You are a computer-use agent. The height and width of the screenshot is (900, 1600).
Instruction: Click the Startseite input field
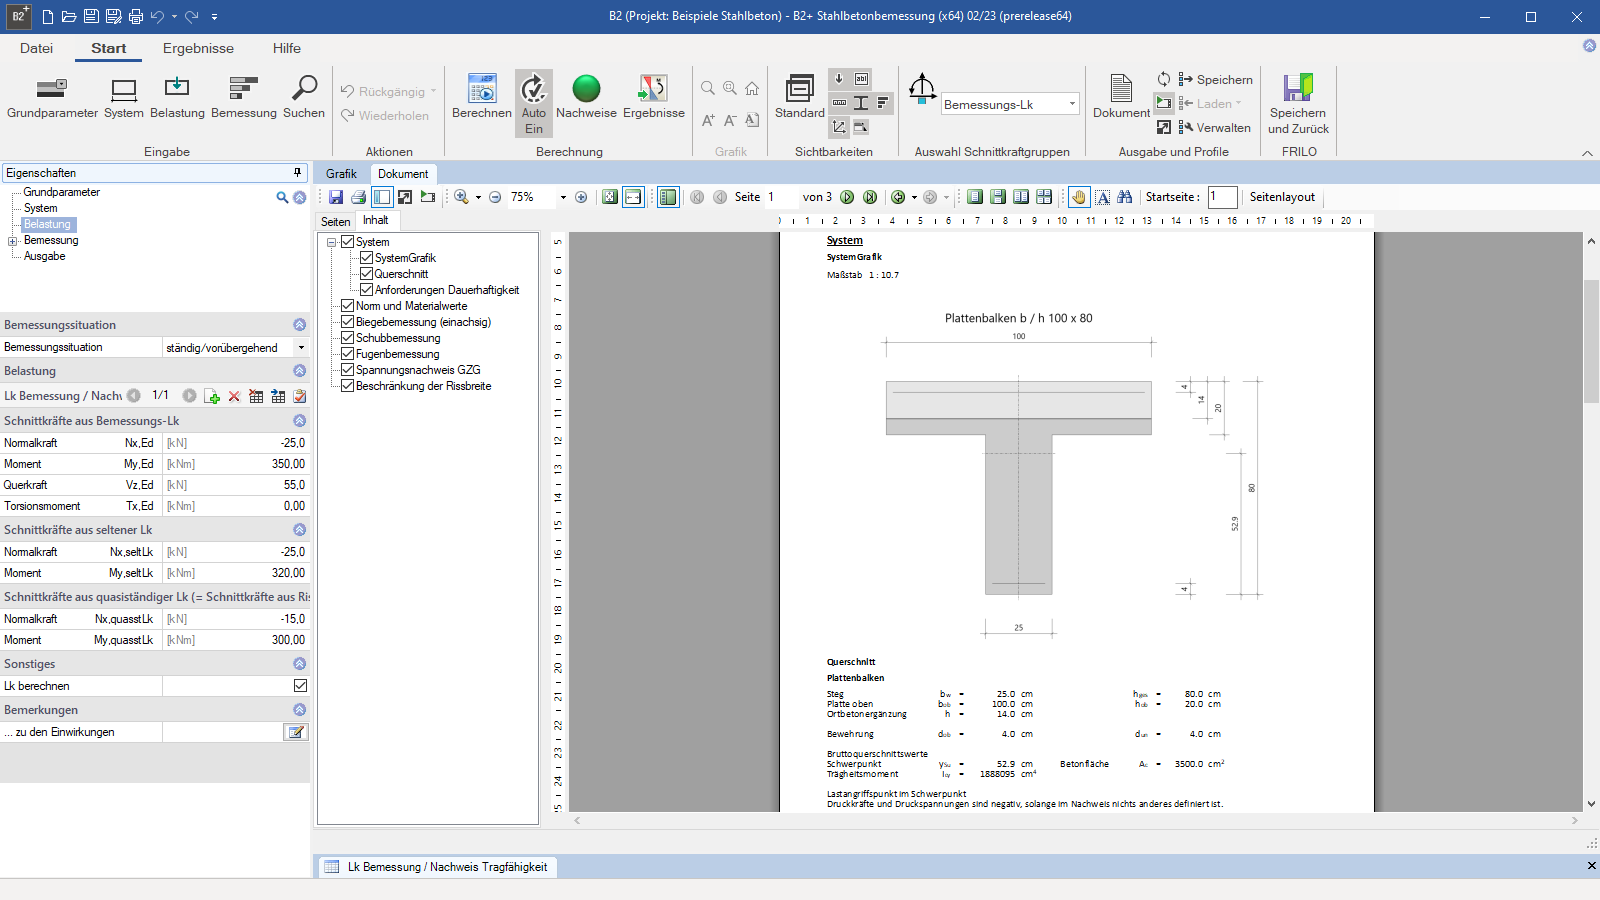point(1222,197)
